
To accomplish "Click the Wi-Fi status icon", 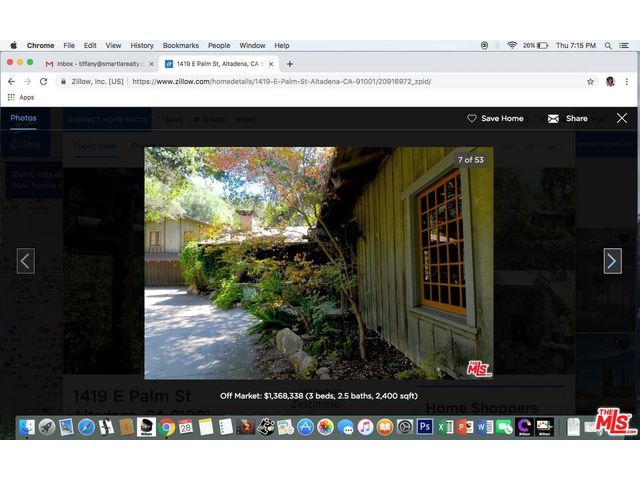I will [512, 45].
